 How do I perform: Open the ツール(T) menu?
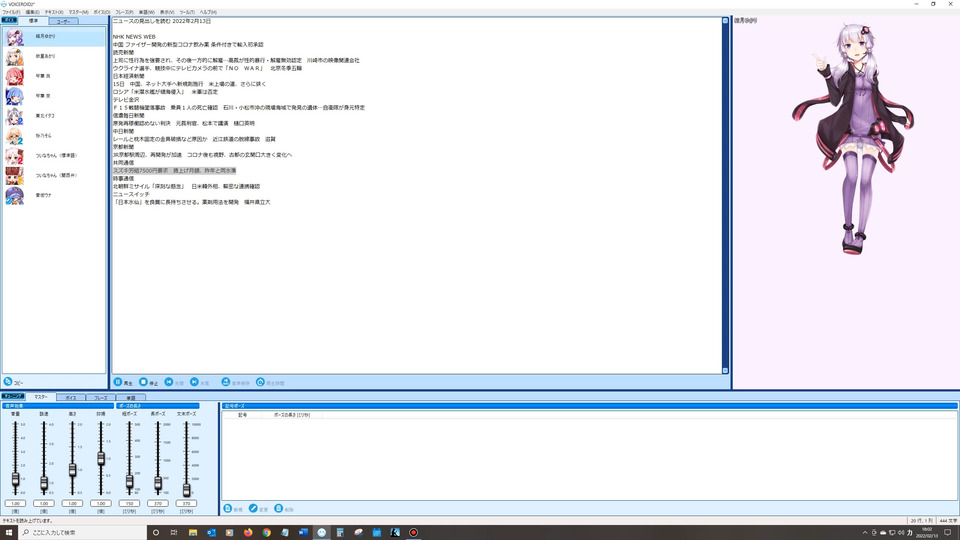(x=187, y=12)
